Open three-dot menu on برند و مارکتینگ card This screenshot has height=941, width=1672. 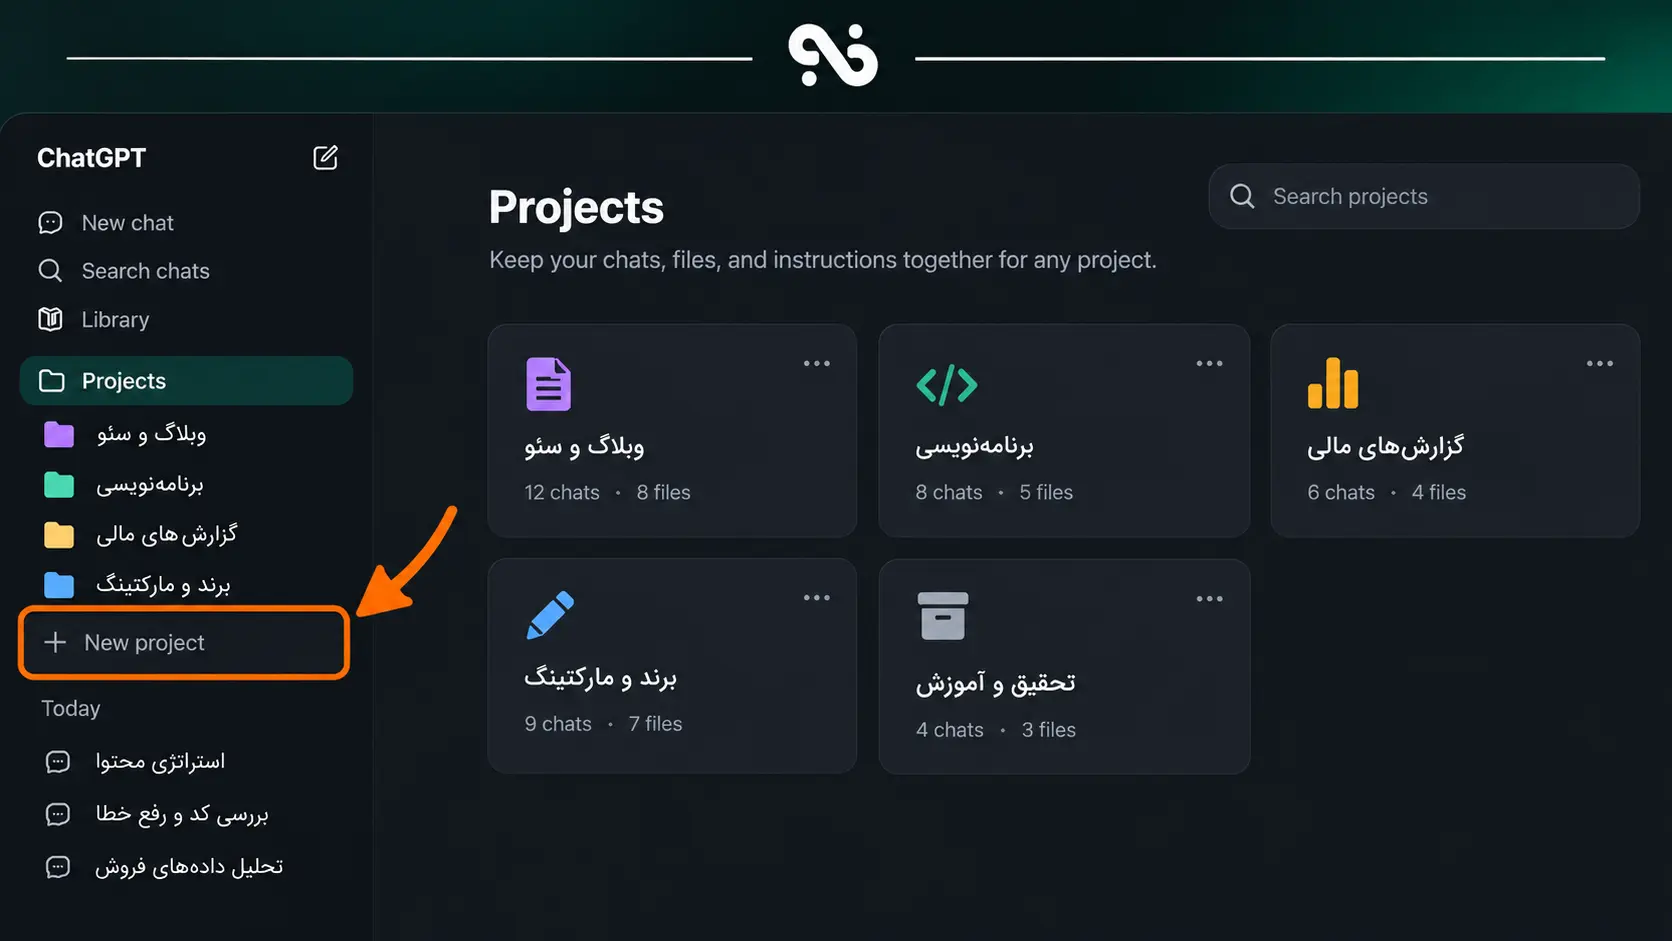pyautogui.click(x=817, y=598)
